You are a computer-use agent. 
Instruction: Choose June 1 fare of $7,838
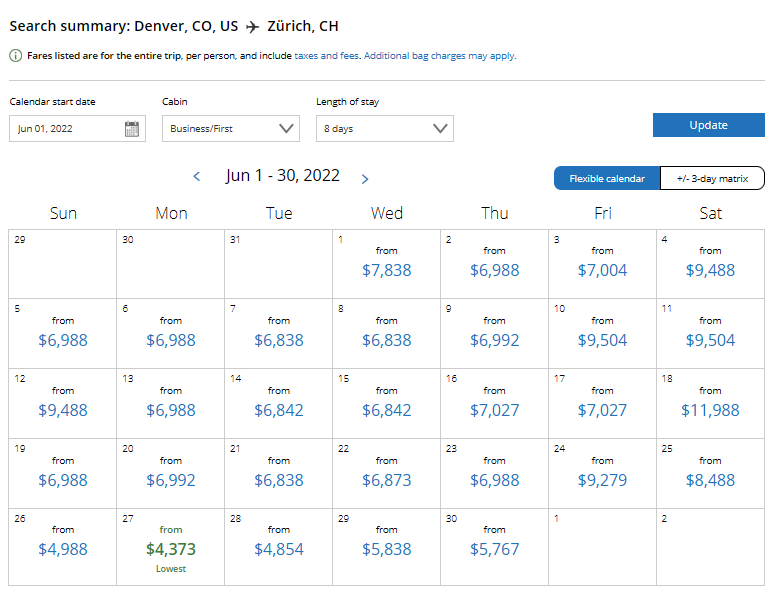click(386, 270)
